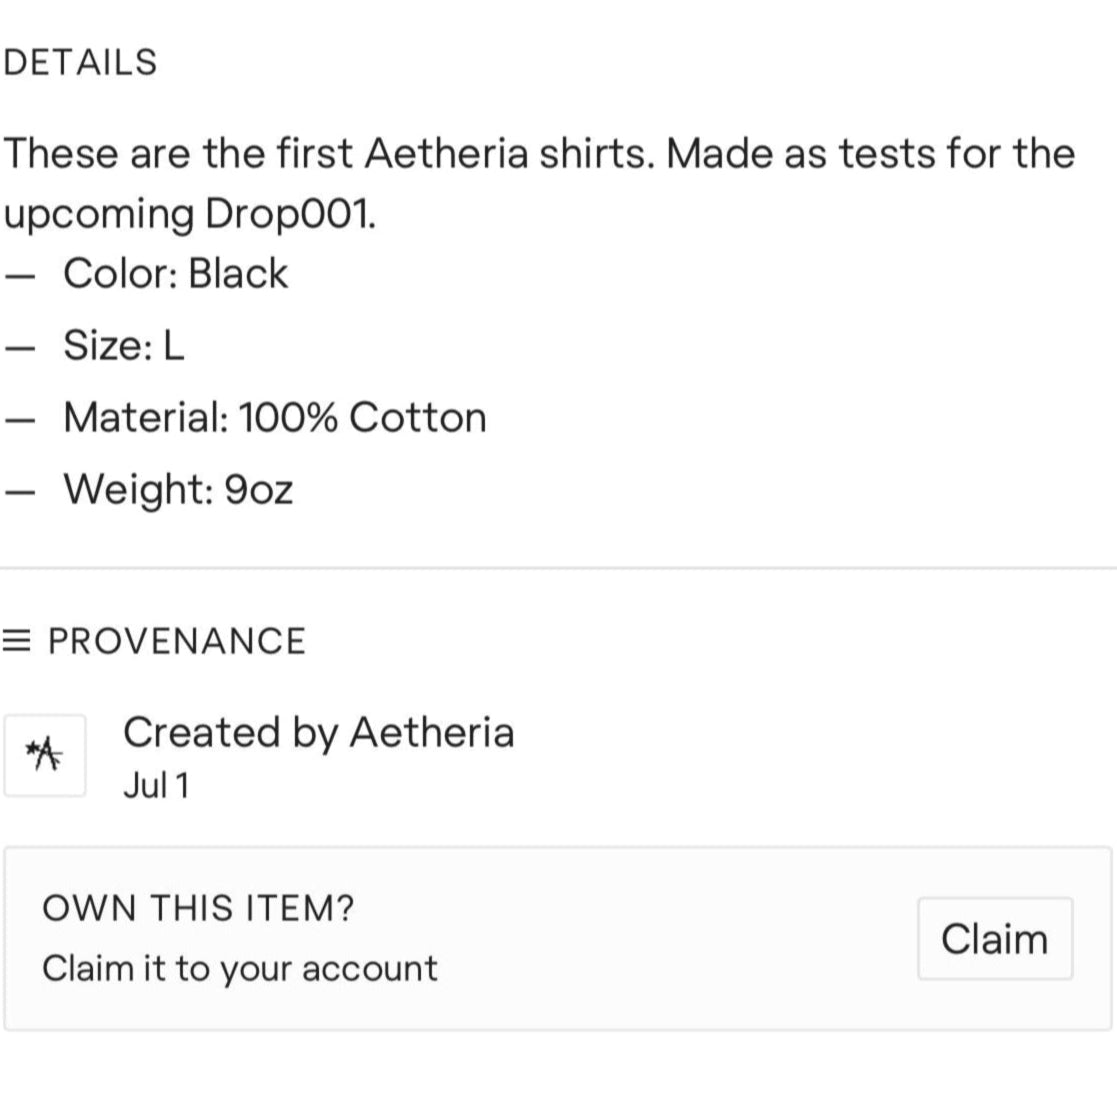The image size is (1117, 1117).
Task: Click the dash bullet before Color
Action: point(18,276)
